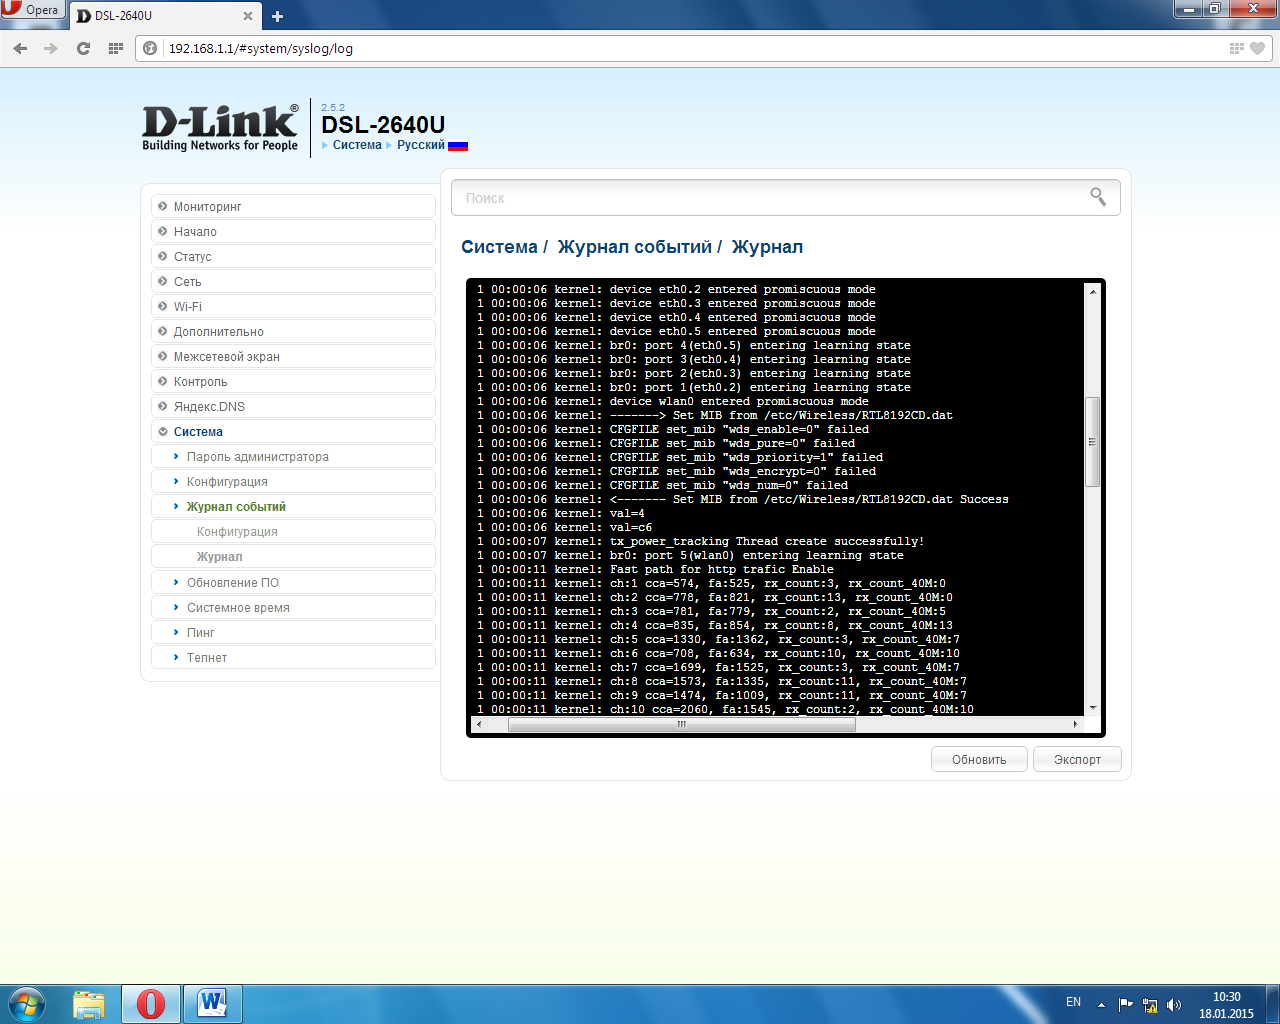Image resolution: width=1280 pixels, height=1024 pixels.
Task: Click the search magnifier icon
Action: pos(1098,197)
